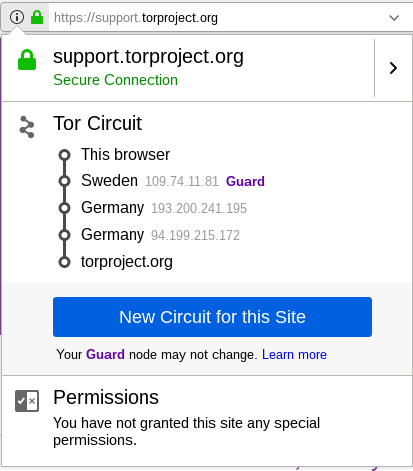Click the Sweden relay node circle
This screenshot has height=471, width=413.
click(64, 181)
